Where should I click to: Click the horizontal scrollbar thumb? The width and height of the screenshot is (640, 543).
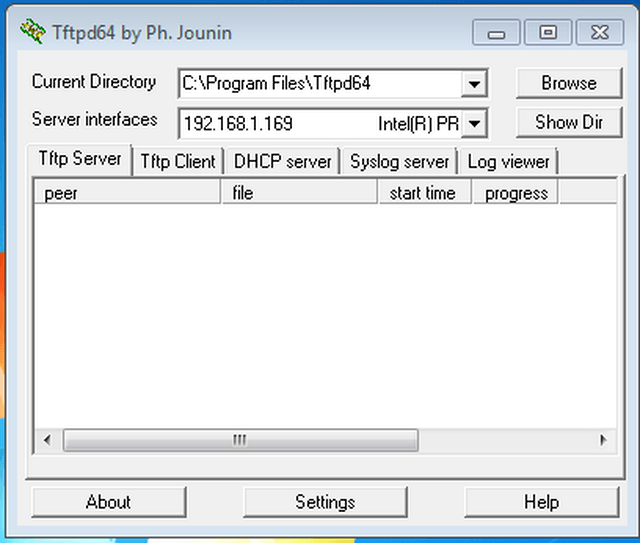coord(241,440)
